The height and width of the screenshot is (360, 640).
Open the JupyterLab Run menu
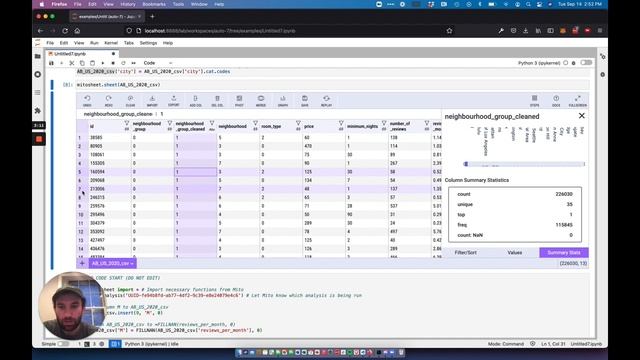[x=94, y=43]
